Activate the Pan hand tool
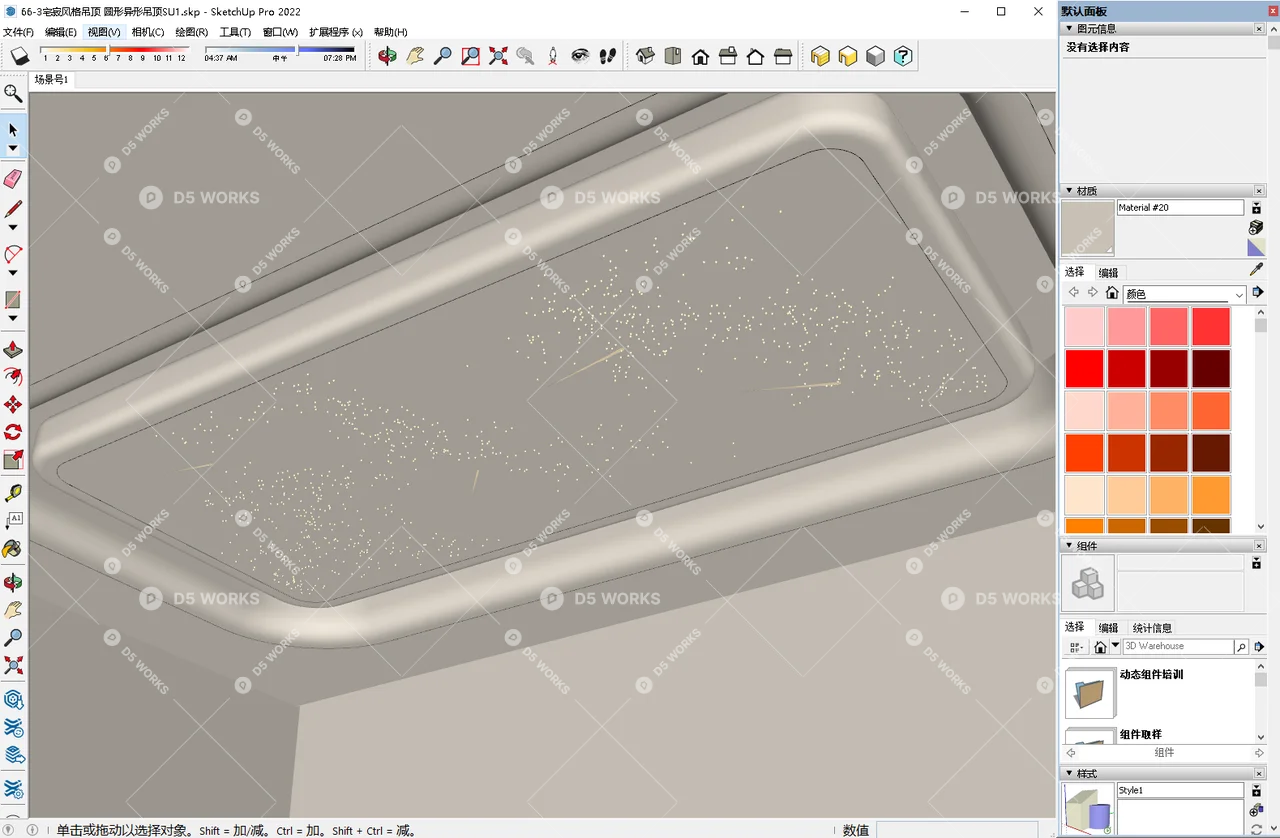The height and width of the screenshot is (838, 1280). [x=13, y=607]
